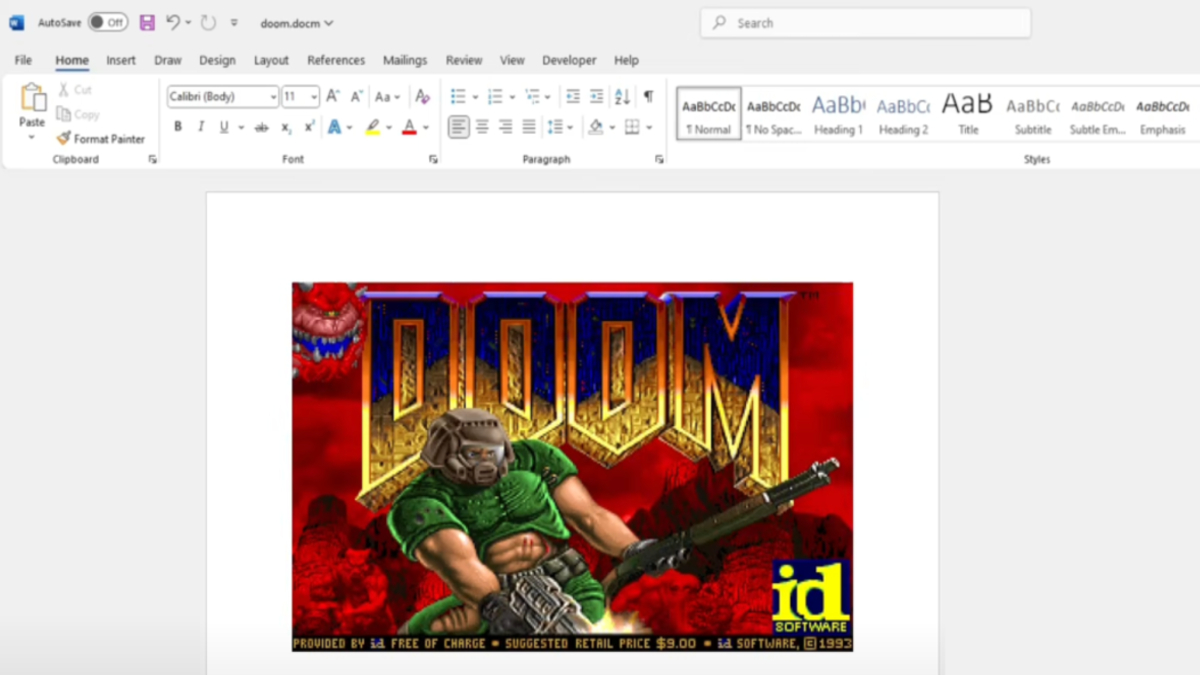1200x675 pixels.
Task: Apply yellow text highlight color
Action: pos(372,127)
